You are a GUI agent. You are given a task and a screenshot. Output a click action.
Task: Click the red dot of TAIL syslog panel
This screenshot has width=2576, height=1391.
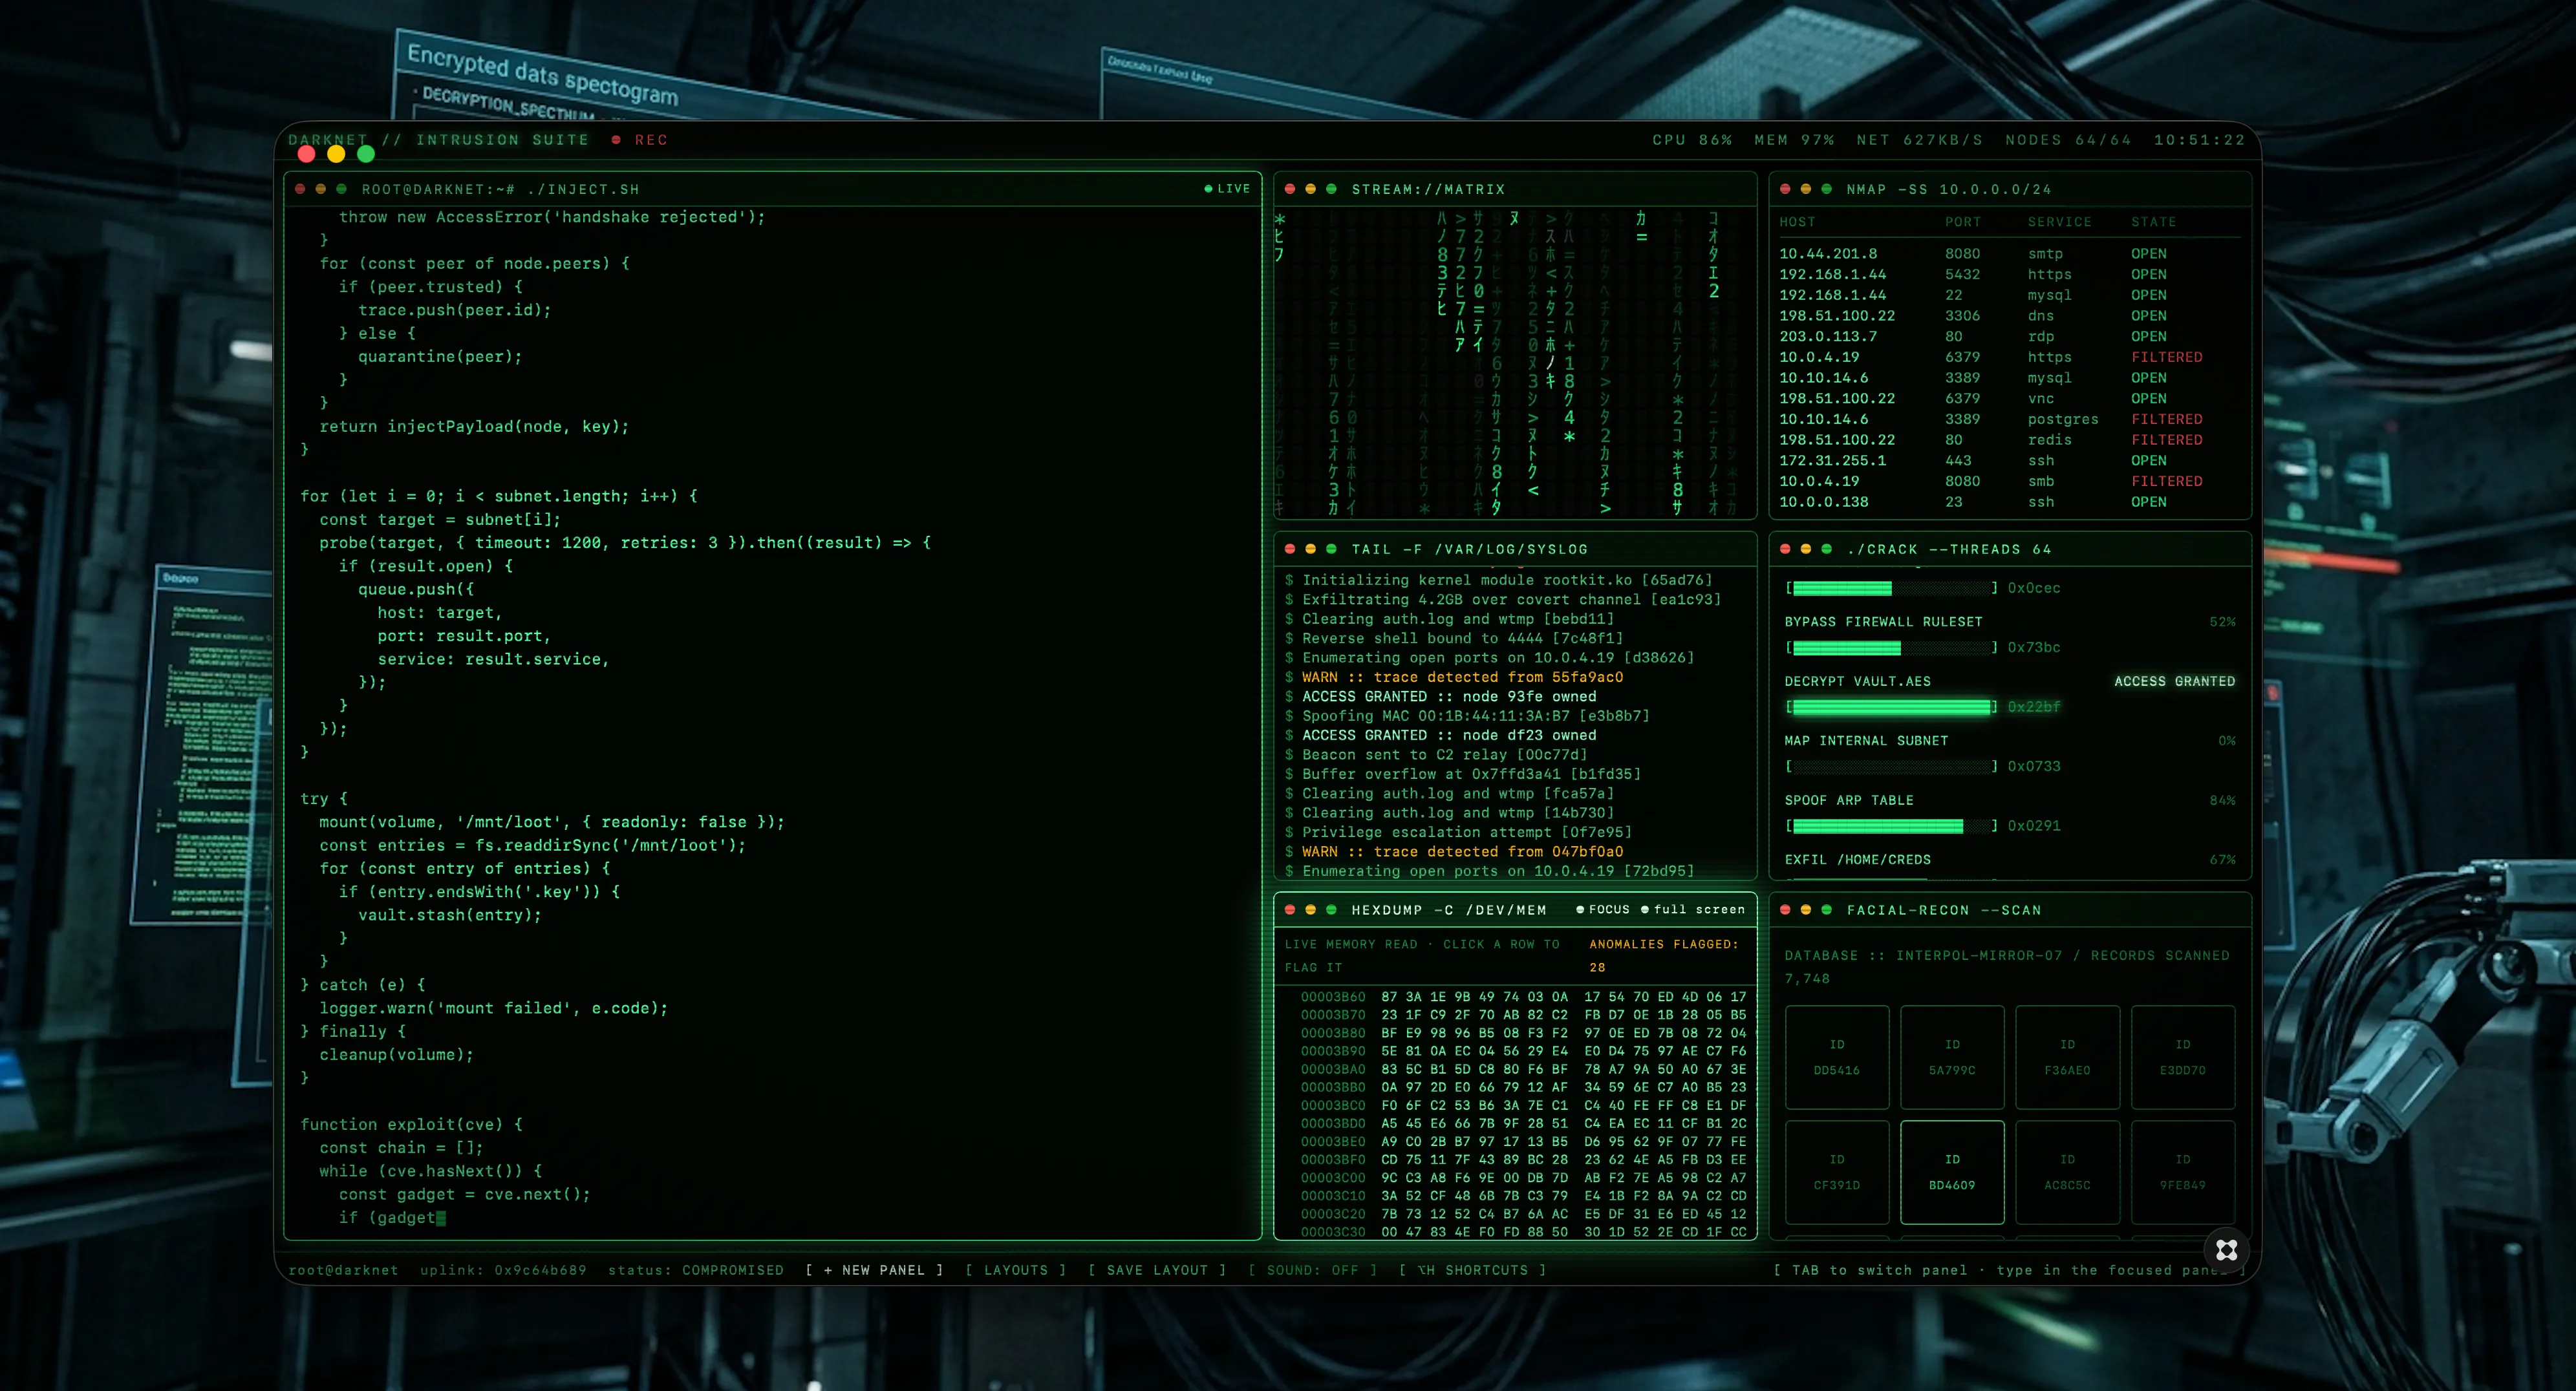coord(1290,549)
